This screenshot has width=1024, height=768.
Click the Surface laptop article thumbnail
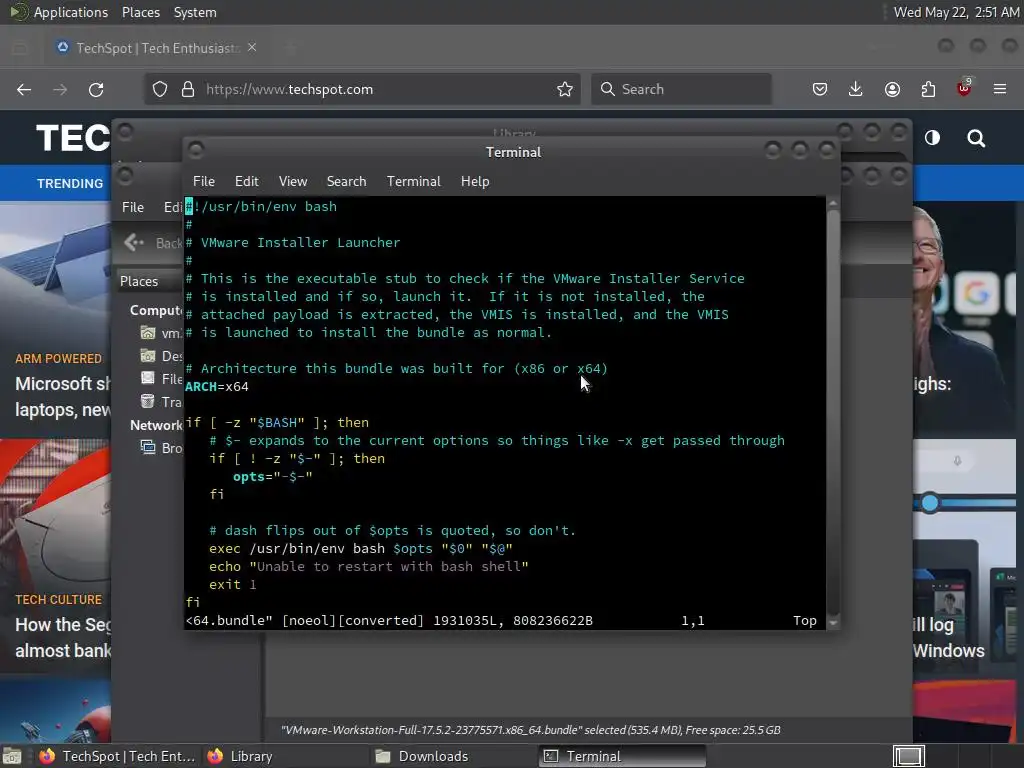(56, 274)
